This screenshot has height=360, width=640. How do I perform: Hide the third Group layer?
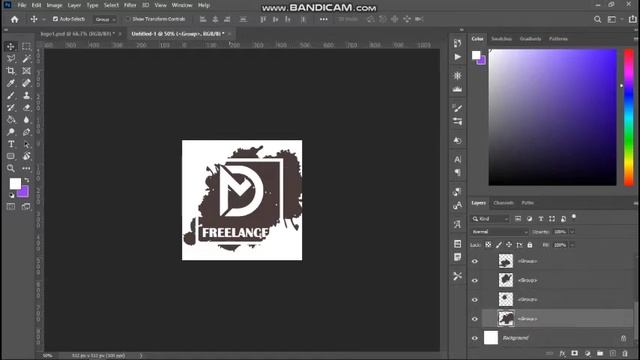475,300
